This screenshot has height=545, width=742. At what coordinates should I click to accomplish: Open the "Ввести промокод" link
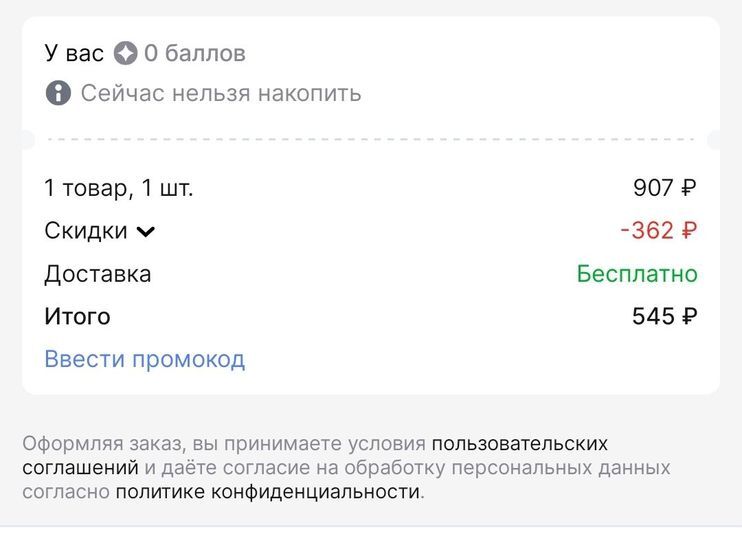(x=144, y=359)
